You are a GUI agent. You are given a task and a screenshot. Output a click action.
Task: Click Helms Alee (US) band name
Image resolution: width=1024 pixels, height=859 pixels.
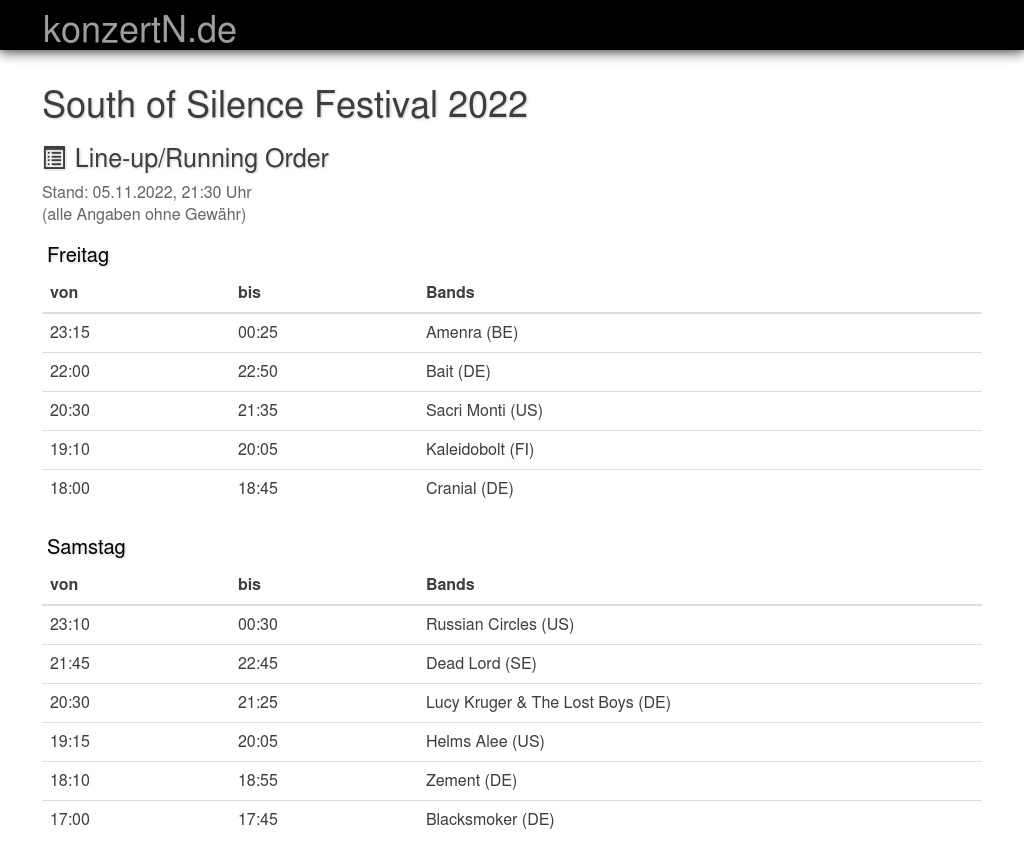[484, 742]
